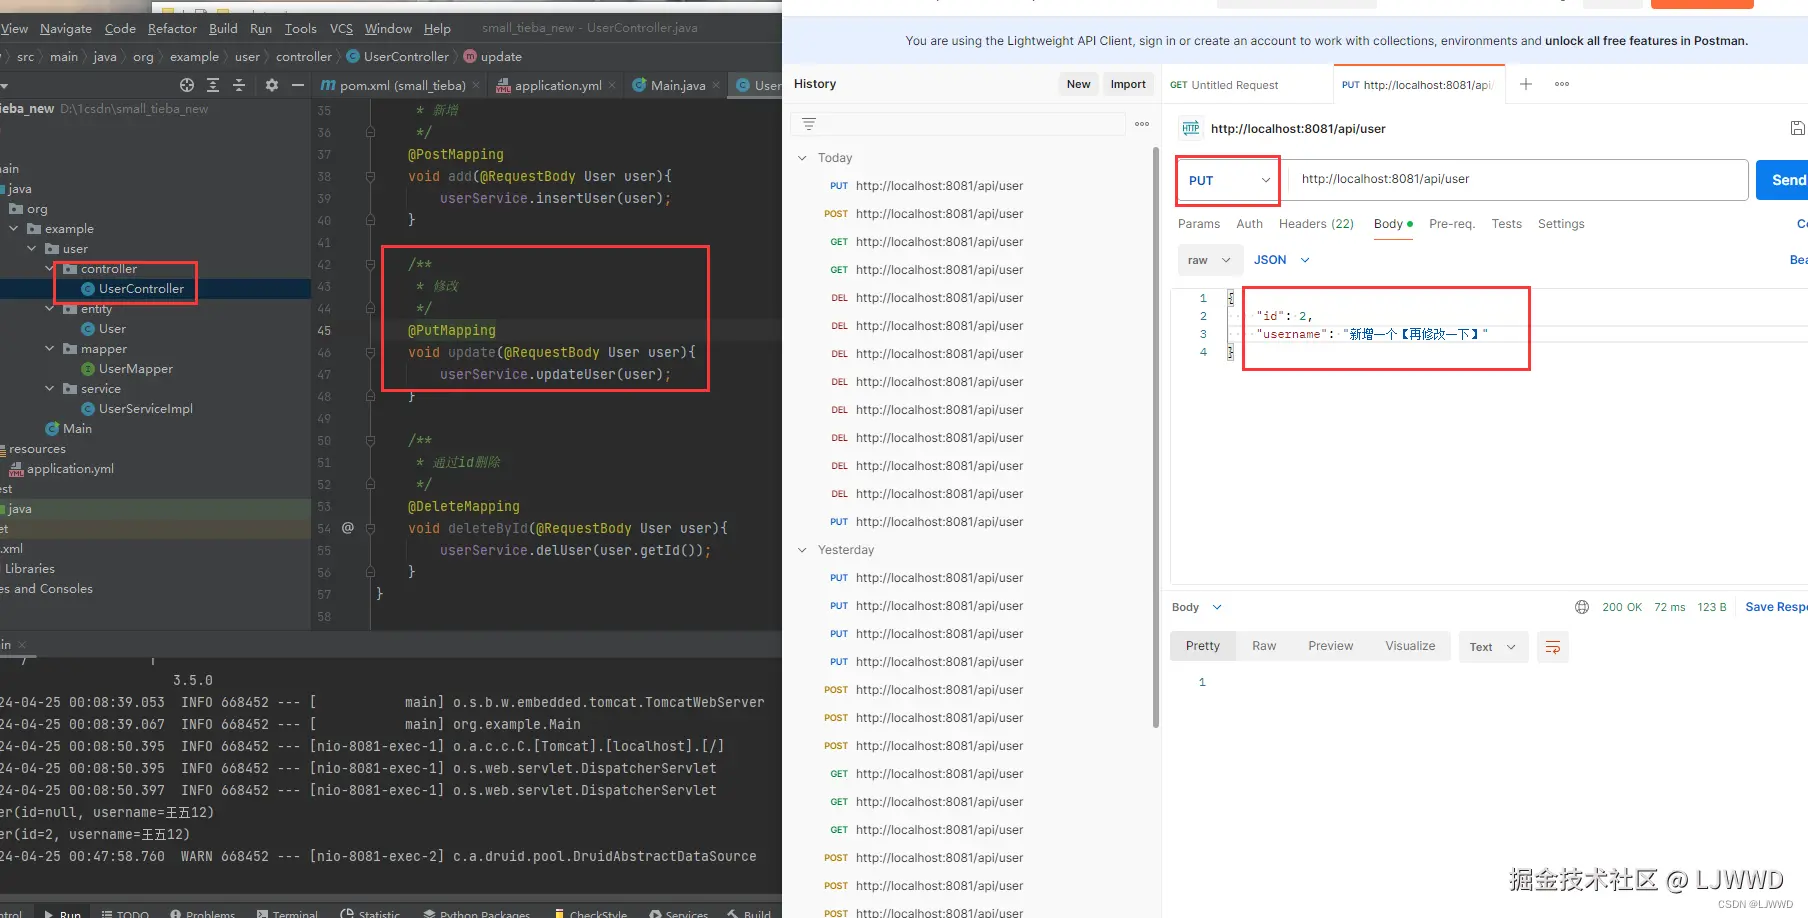Click the UserController class icon in project tree
The height and width of the screenshot is (918, 1808).
(x=88, y=289)
